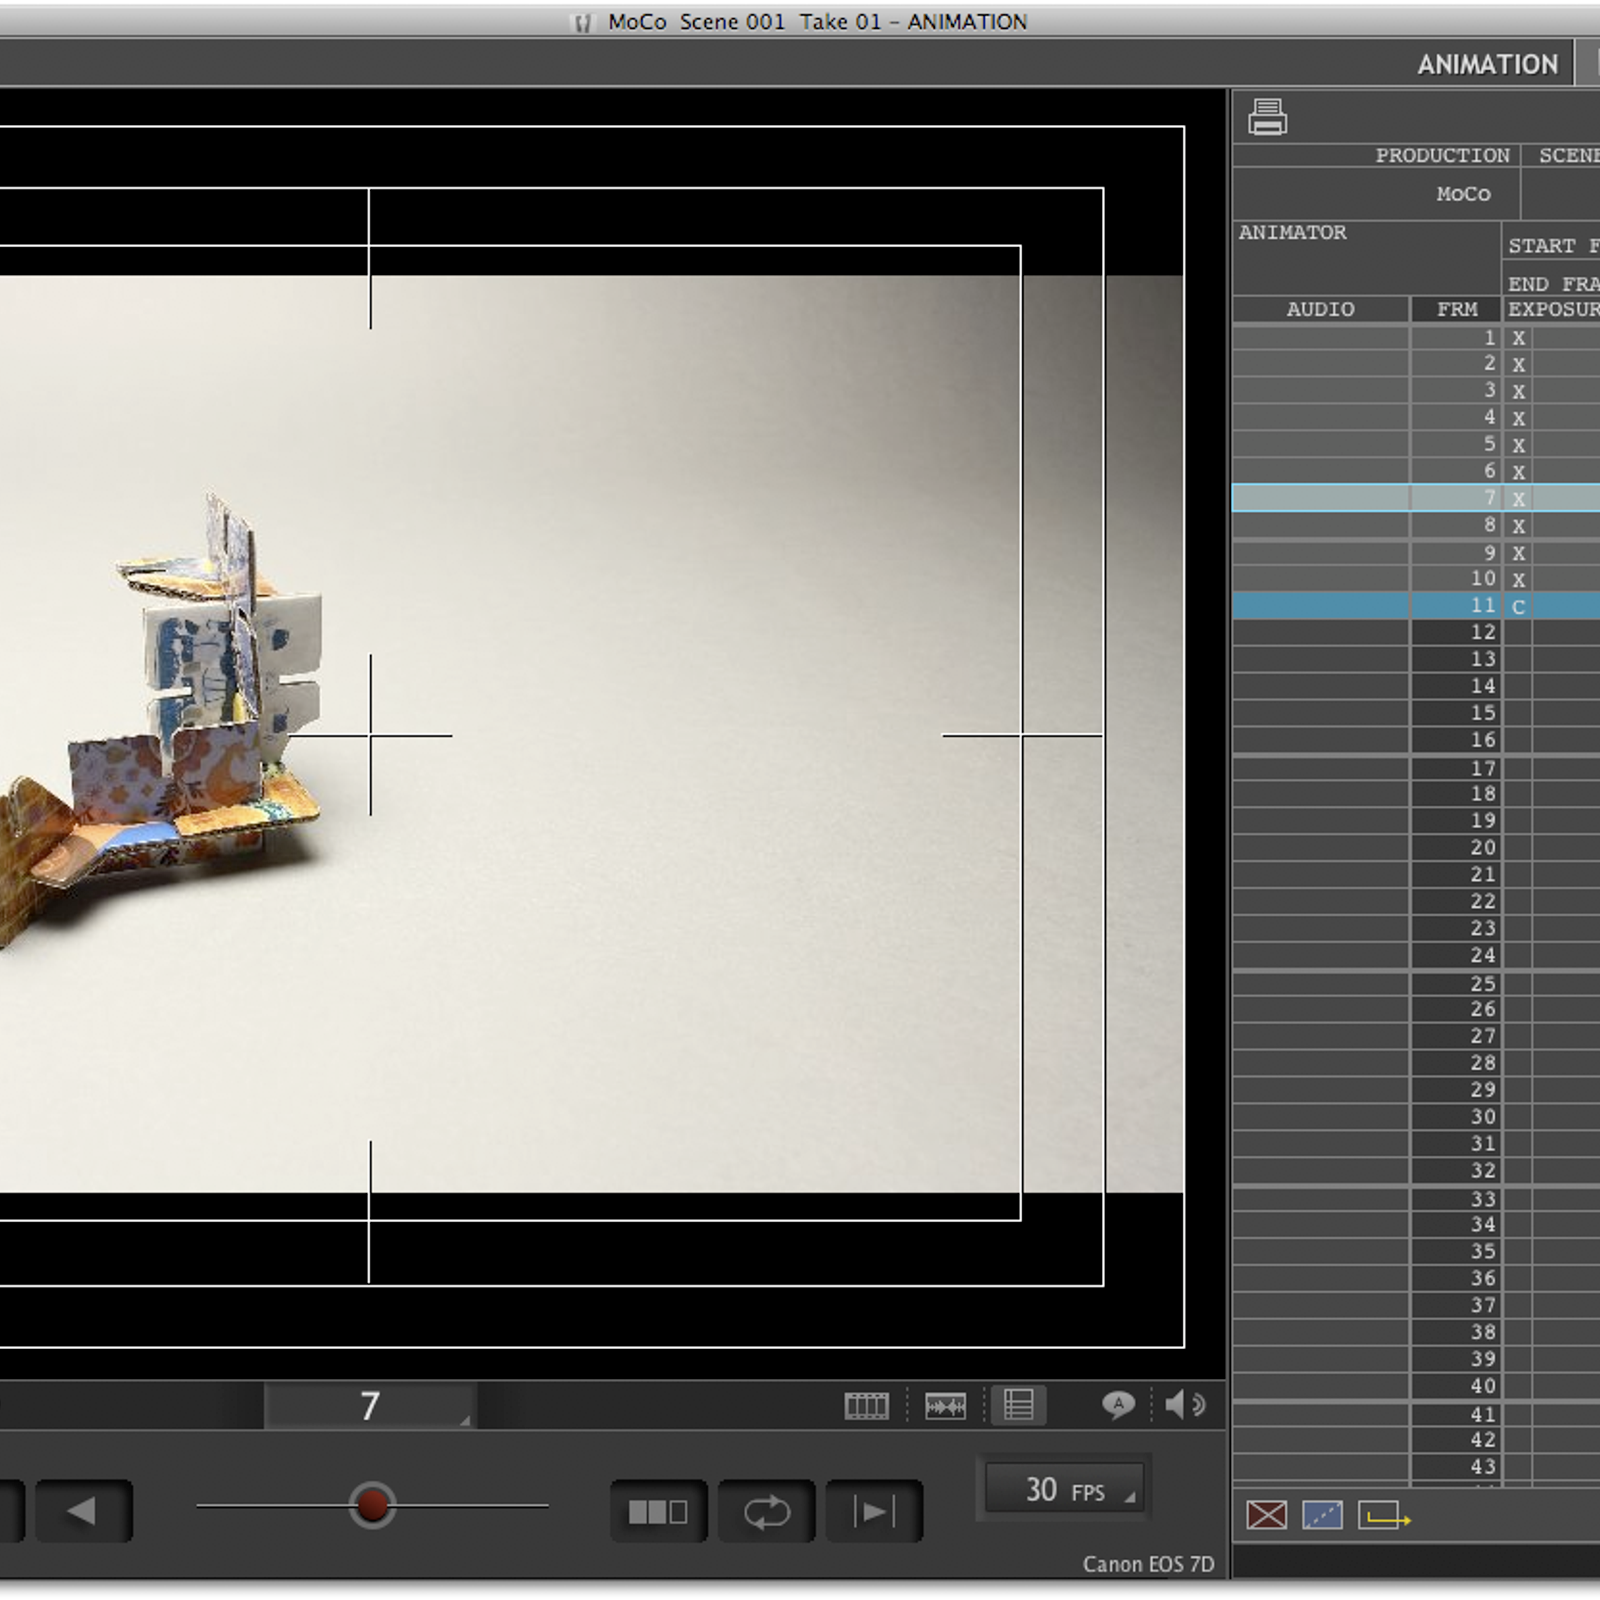Select frame 30 in the X-sheet
This screenshot has width=1600, height=1600.
coord(1456,1117)
